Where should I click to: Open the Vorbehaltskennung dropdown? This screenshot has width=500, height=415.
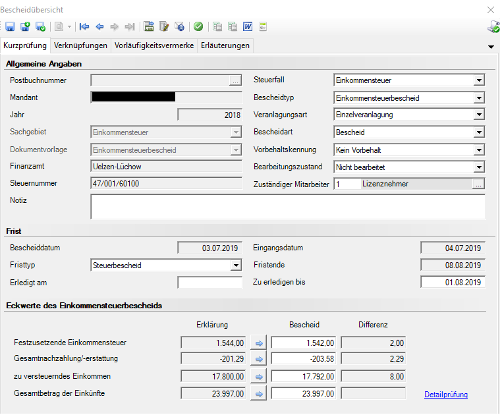click(479, 150)
